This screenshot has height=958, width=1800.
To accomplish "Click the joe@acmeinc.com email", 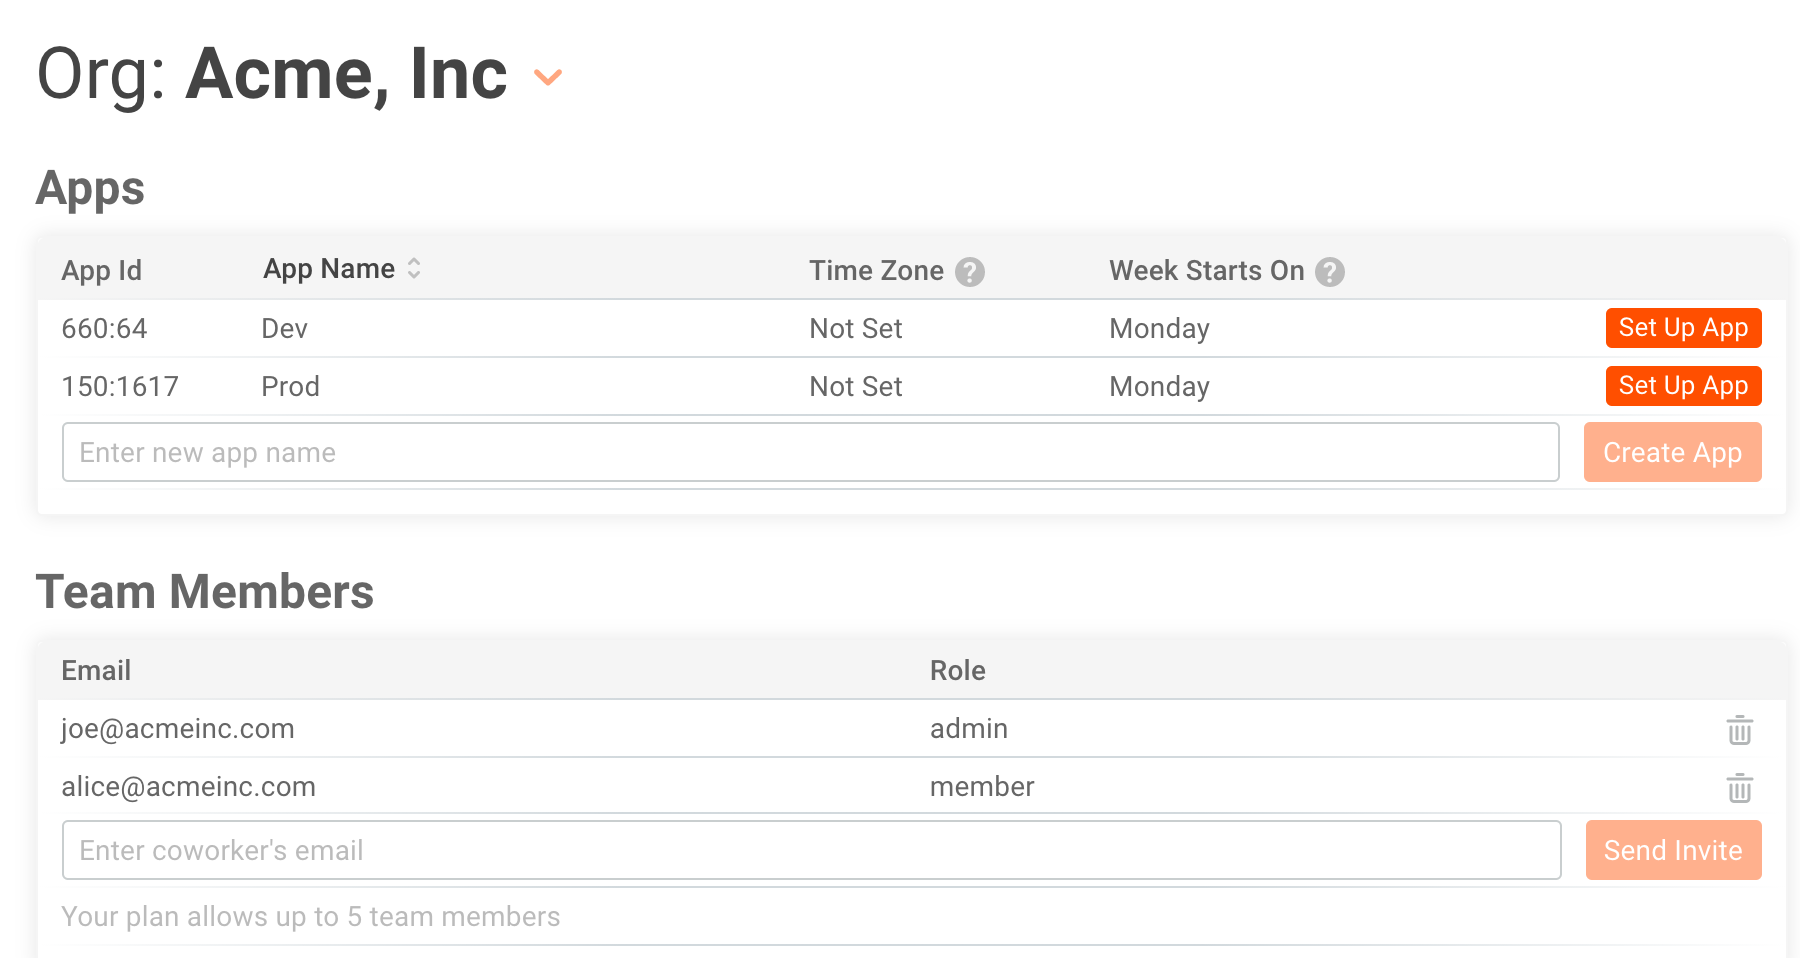I will pyautogui.click(x=178, y=729).
